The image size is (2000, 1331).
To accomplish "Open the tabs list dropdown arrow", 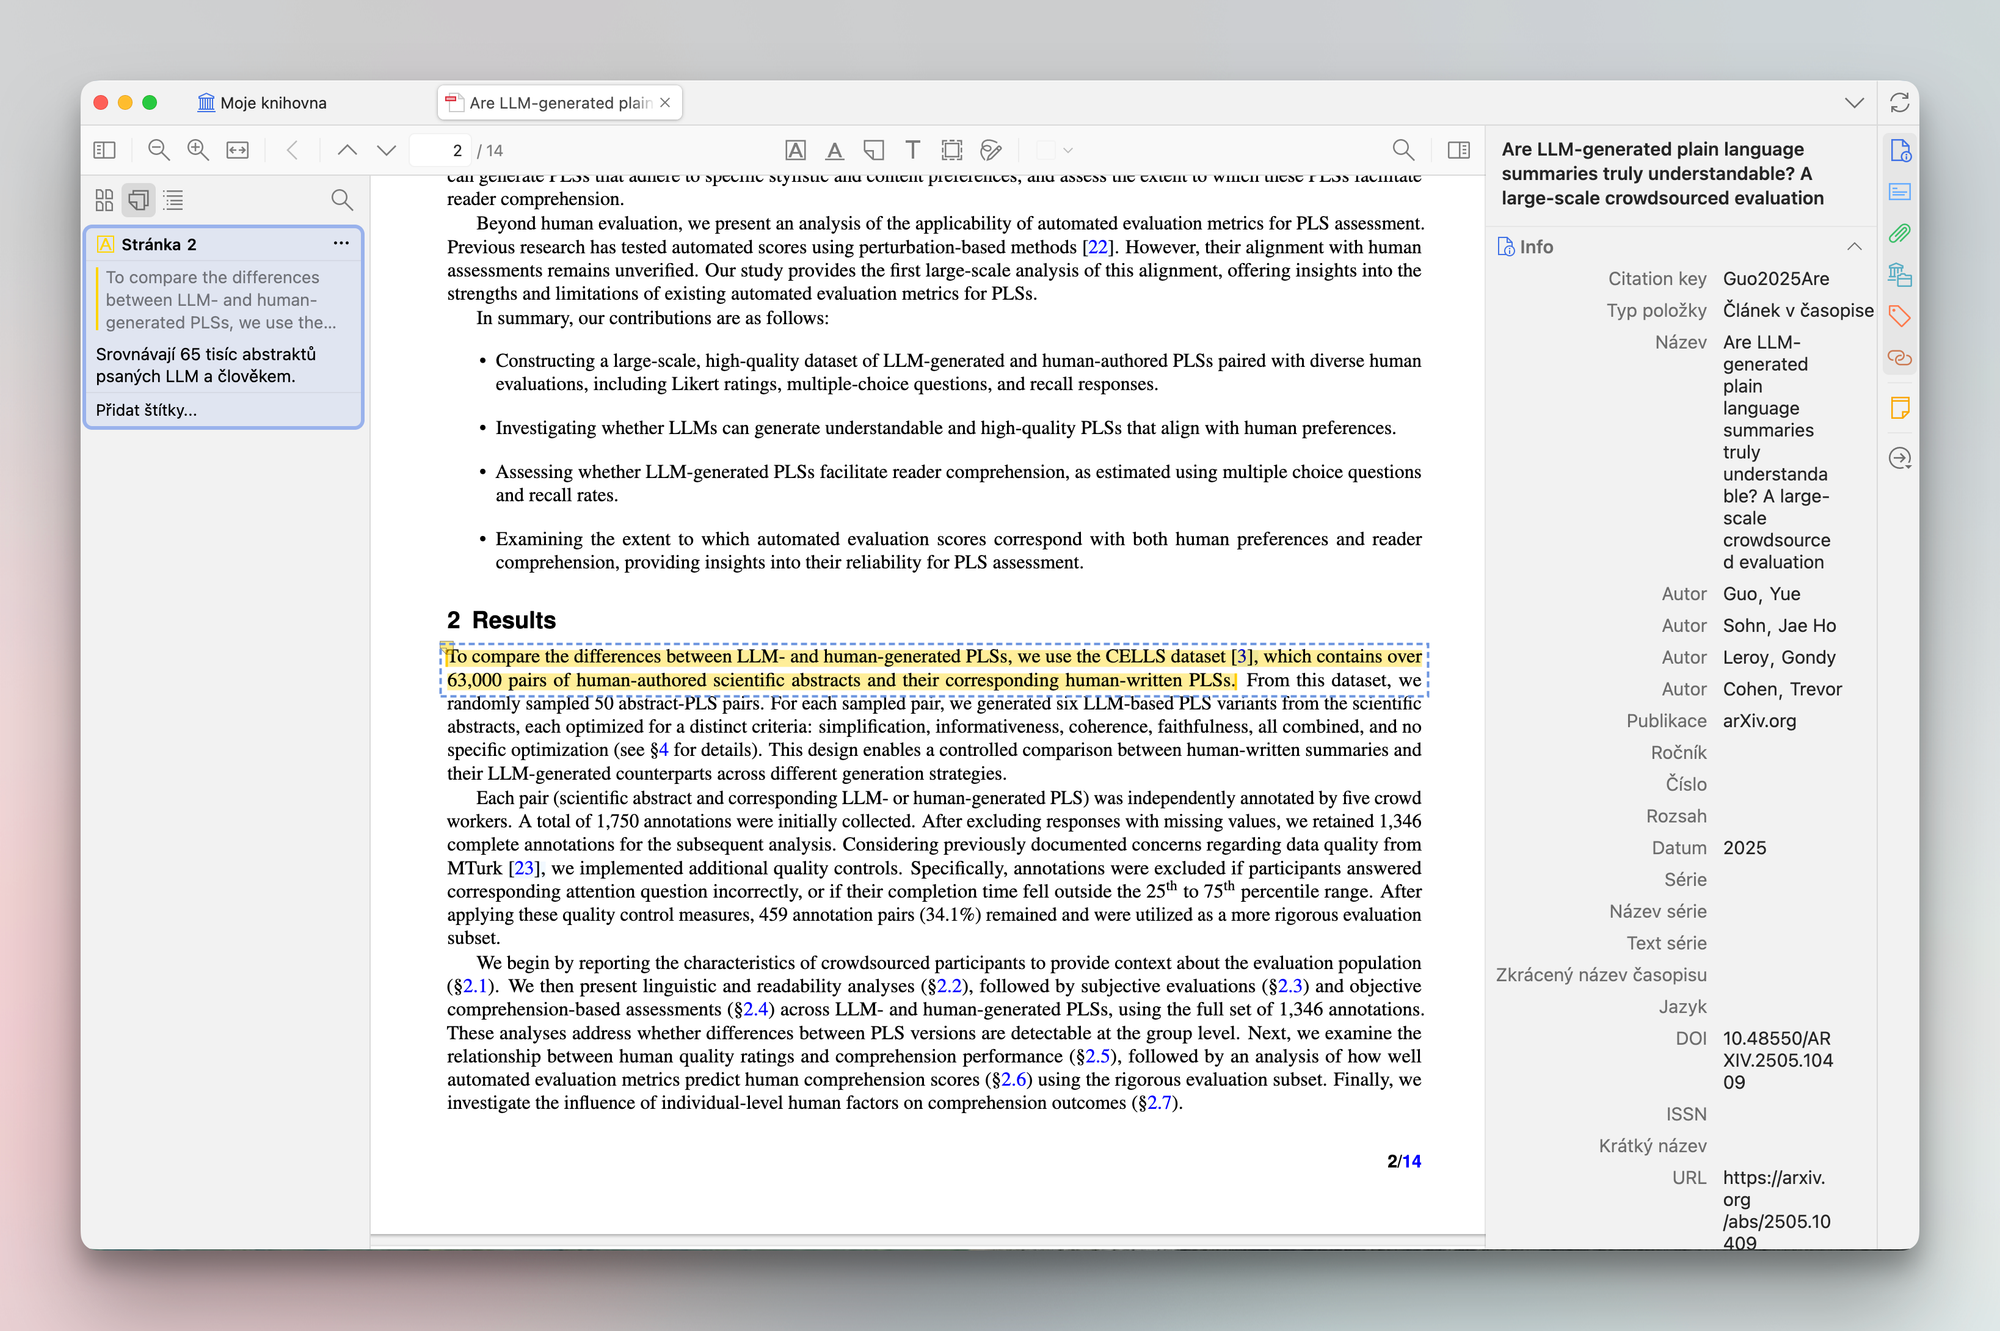I will pyautogui.click(x=1854, y=103).
